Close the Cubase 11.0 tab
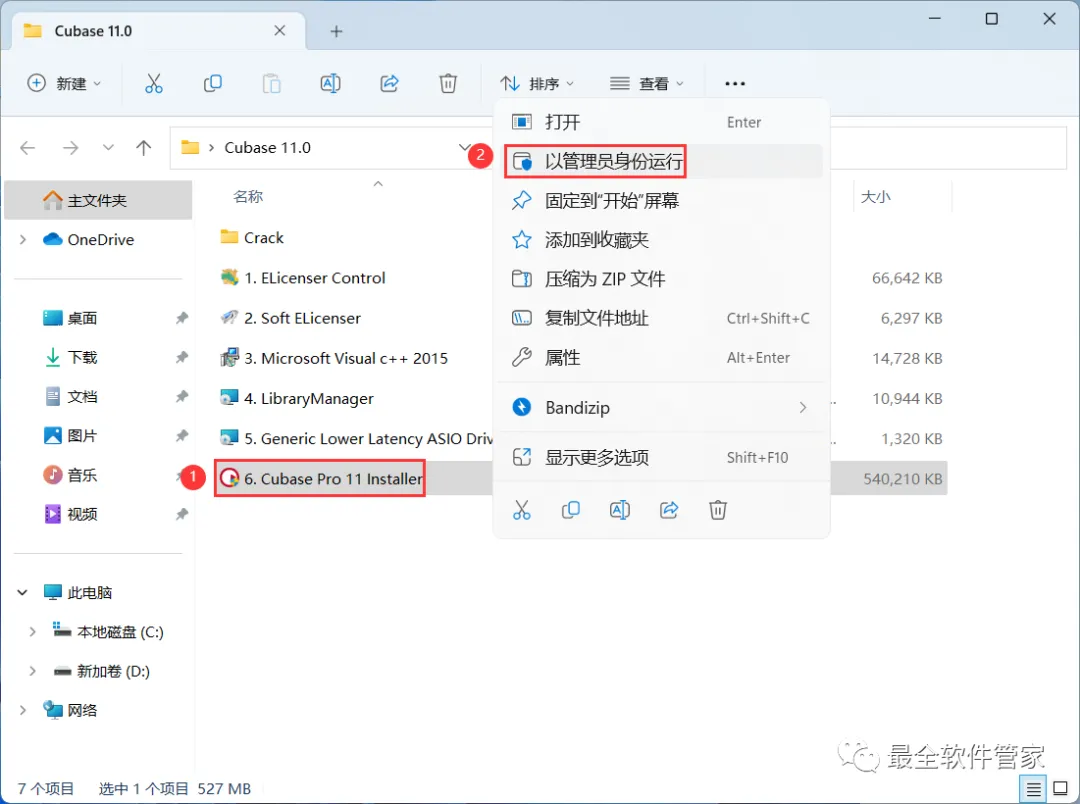Viewport: 1080px width, 804px height. [280, 30]
